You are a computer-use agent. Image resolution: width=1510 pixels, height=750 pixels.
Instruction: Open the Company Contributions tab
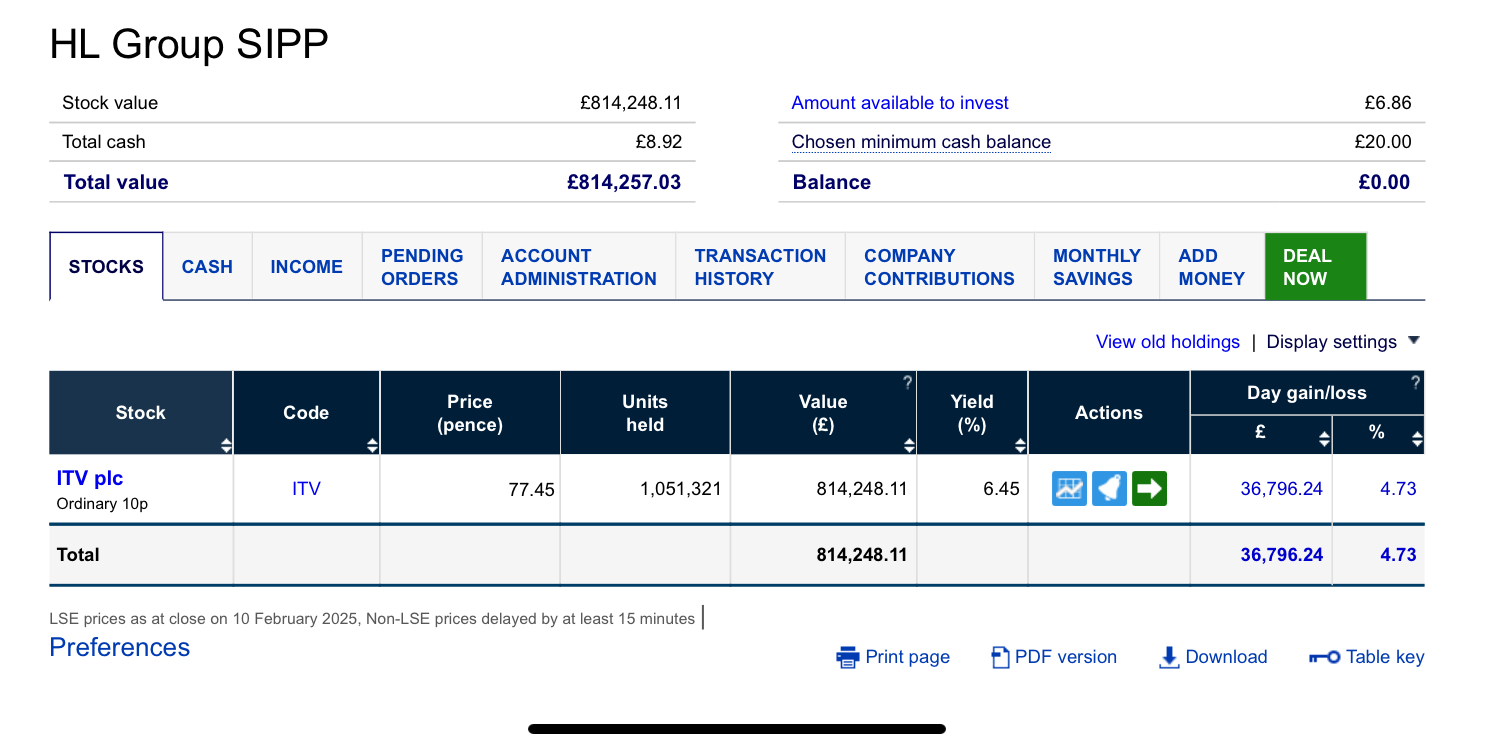point(939,267)
